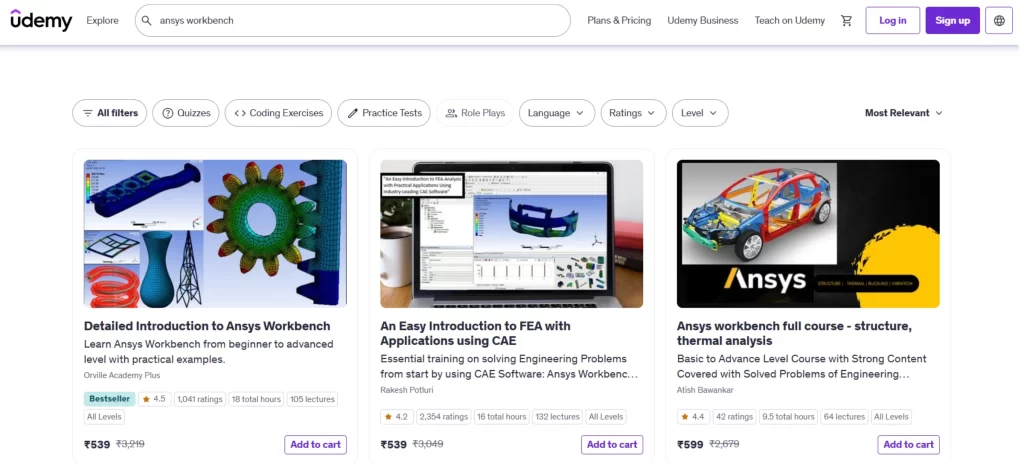Click the Sign up button
This screenshot has height=467, width=1024.
pos(953,21)
